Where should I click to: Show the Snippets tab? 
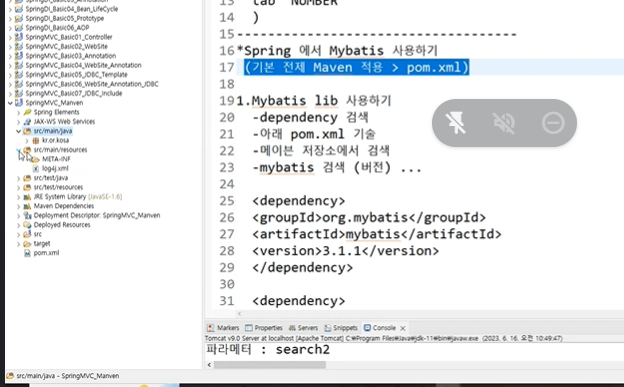pos(341,328)
